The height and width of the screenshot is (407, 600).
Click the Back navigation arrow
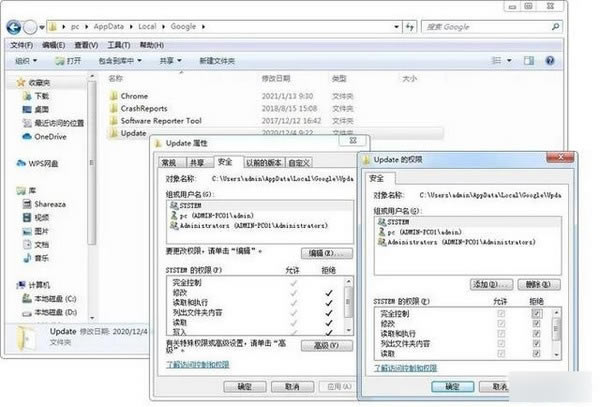coord(14,27)
